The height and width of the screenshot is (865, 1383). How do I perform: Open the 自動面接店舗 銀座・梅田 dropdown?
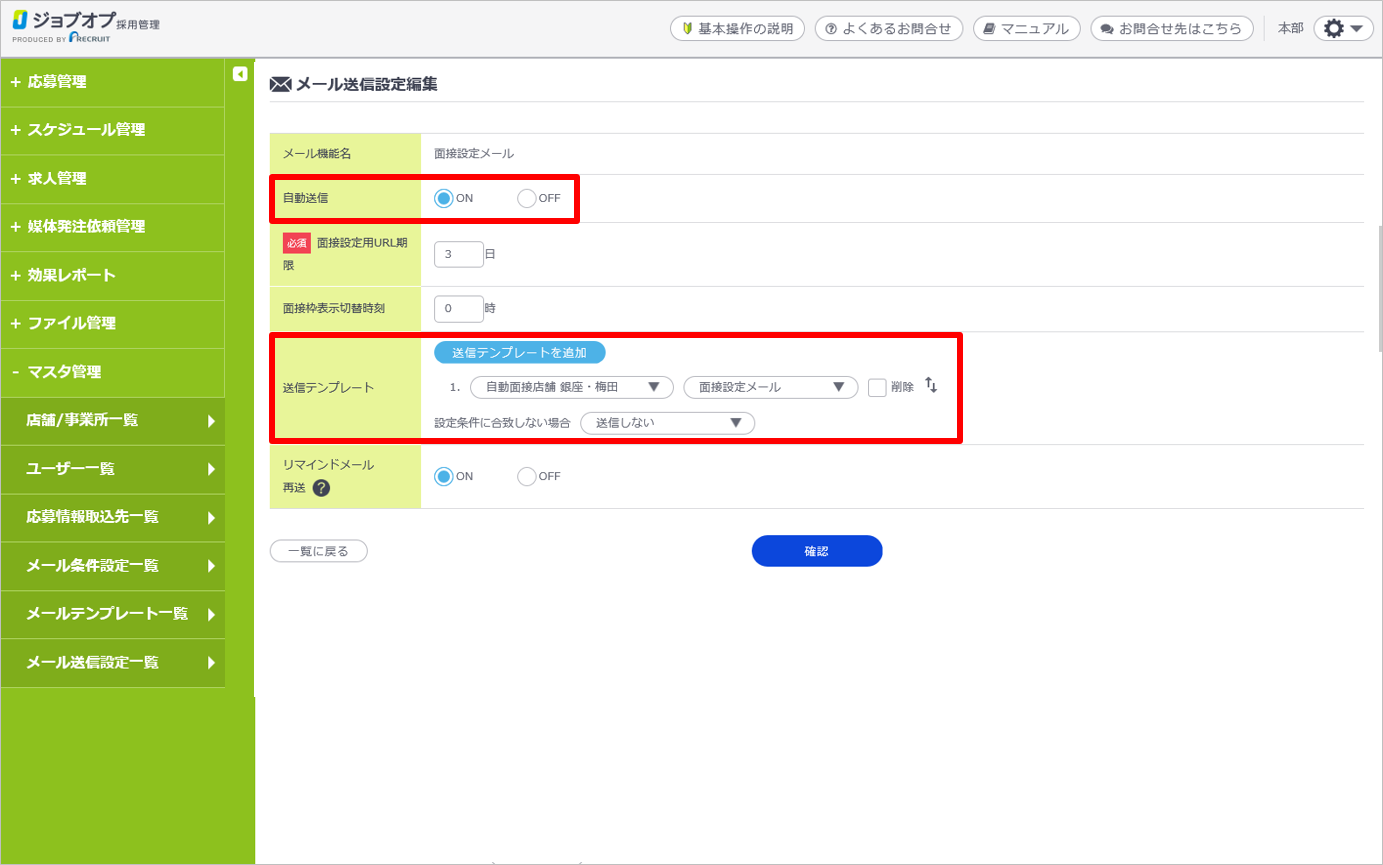pyautogui.click(x=571, y=387)
